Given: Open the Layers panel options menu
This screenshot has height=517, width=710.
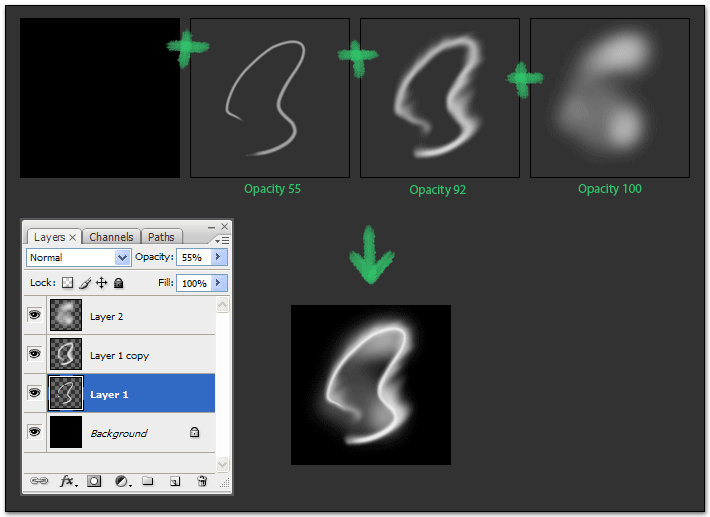Looking at the screenshot, I should (x=222, y=240).
